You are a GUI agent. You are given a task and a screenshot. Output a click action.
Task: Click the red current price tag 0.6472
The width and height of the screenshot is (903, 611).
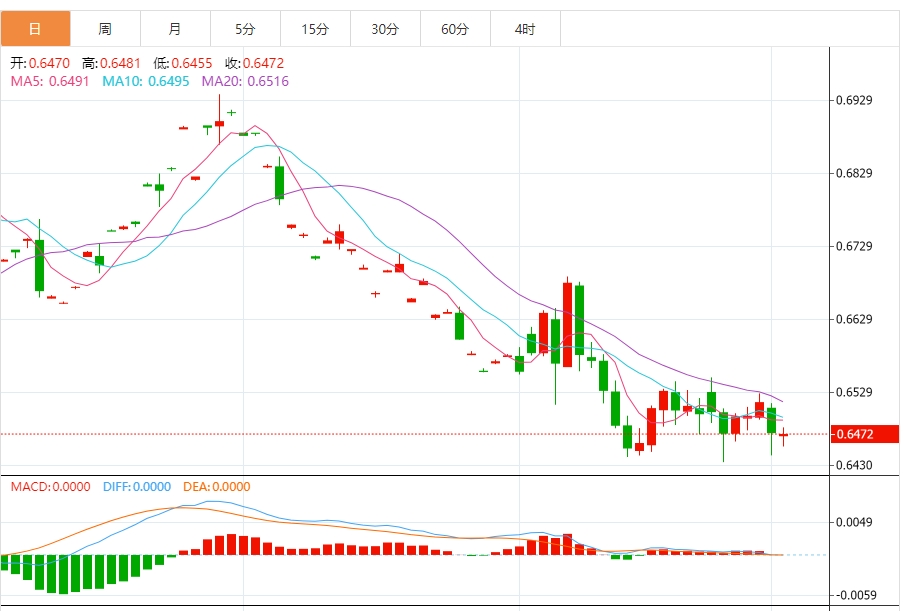point(864,434)
